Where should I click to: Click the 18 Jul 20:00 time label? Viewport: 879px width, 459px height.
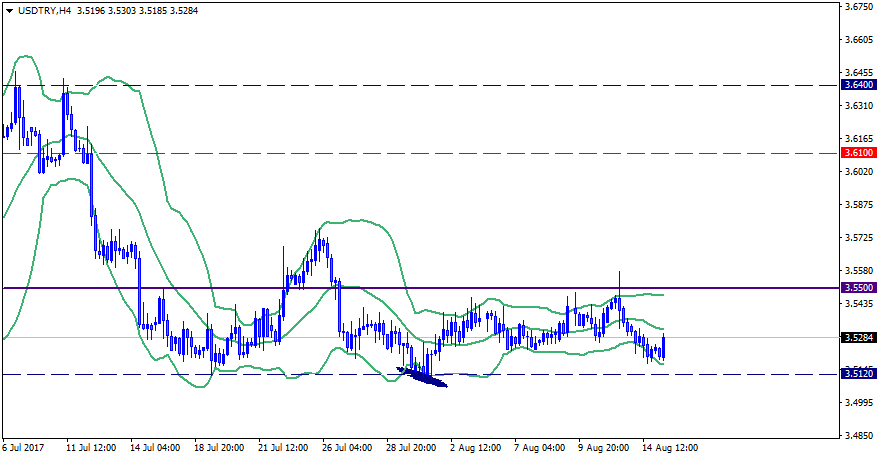218,448
